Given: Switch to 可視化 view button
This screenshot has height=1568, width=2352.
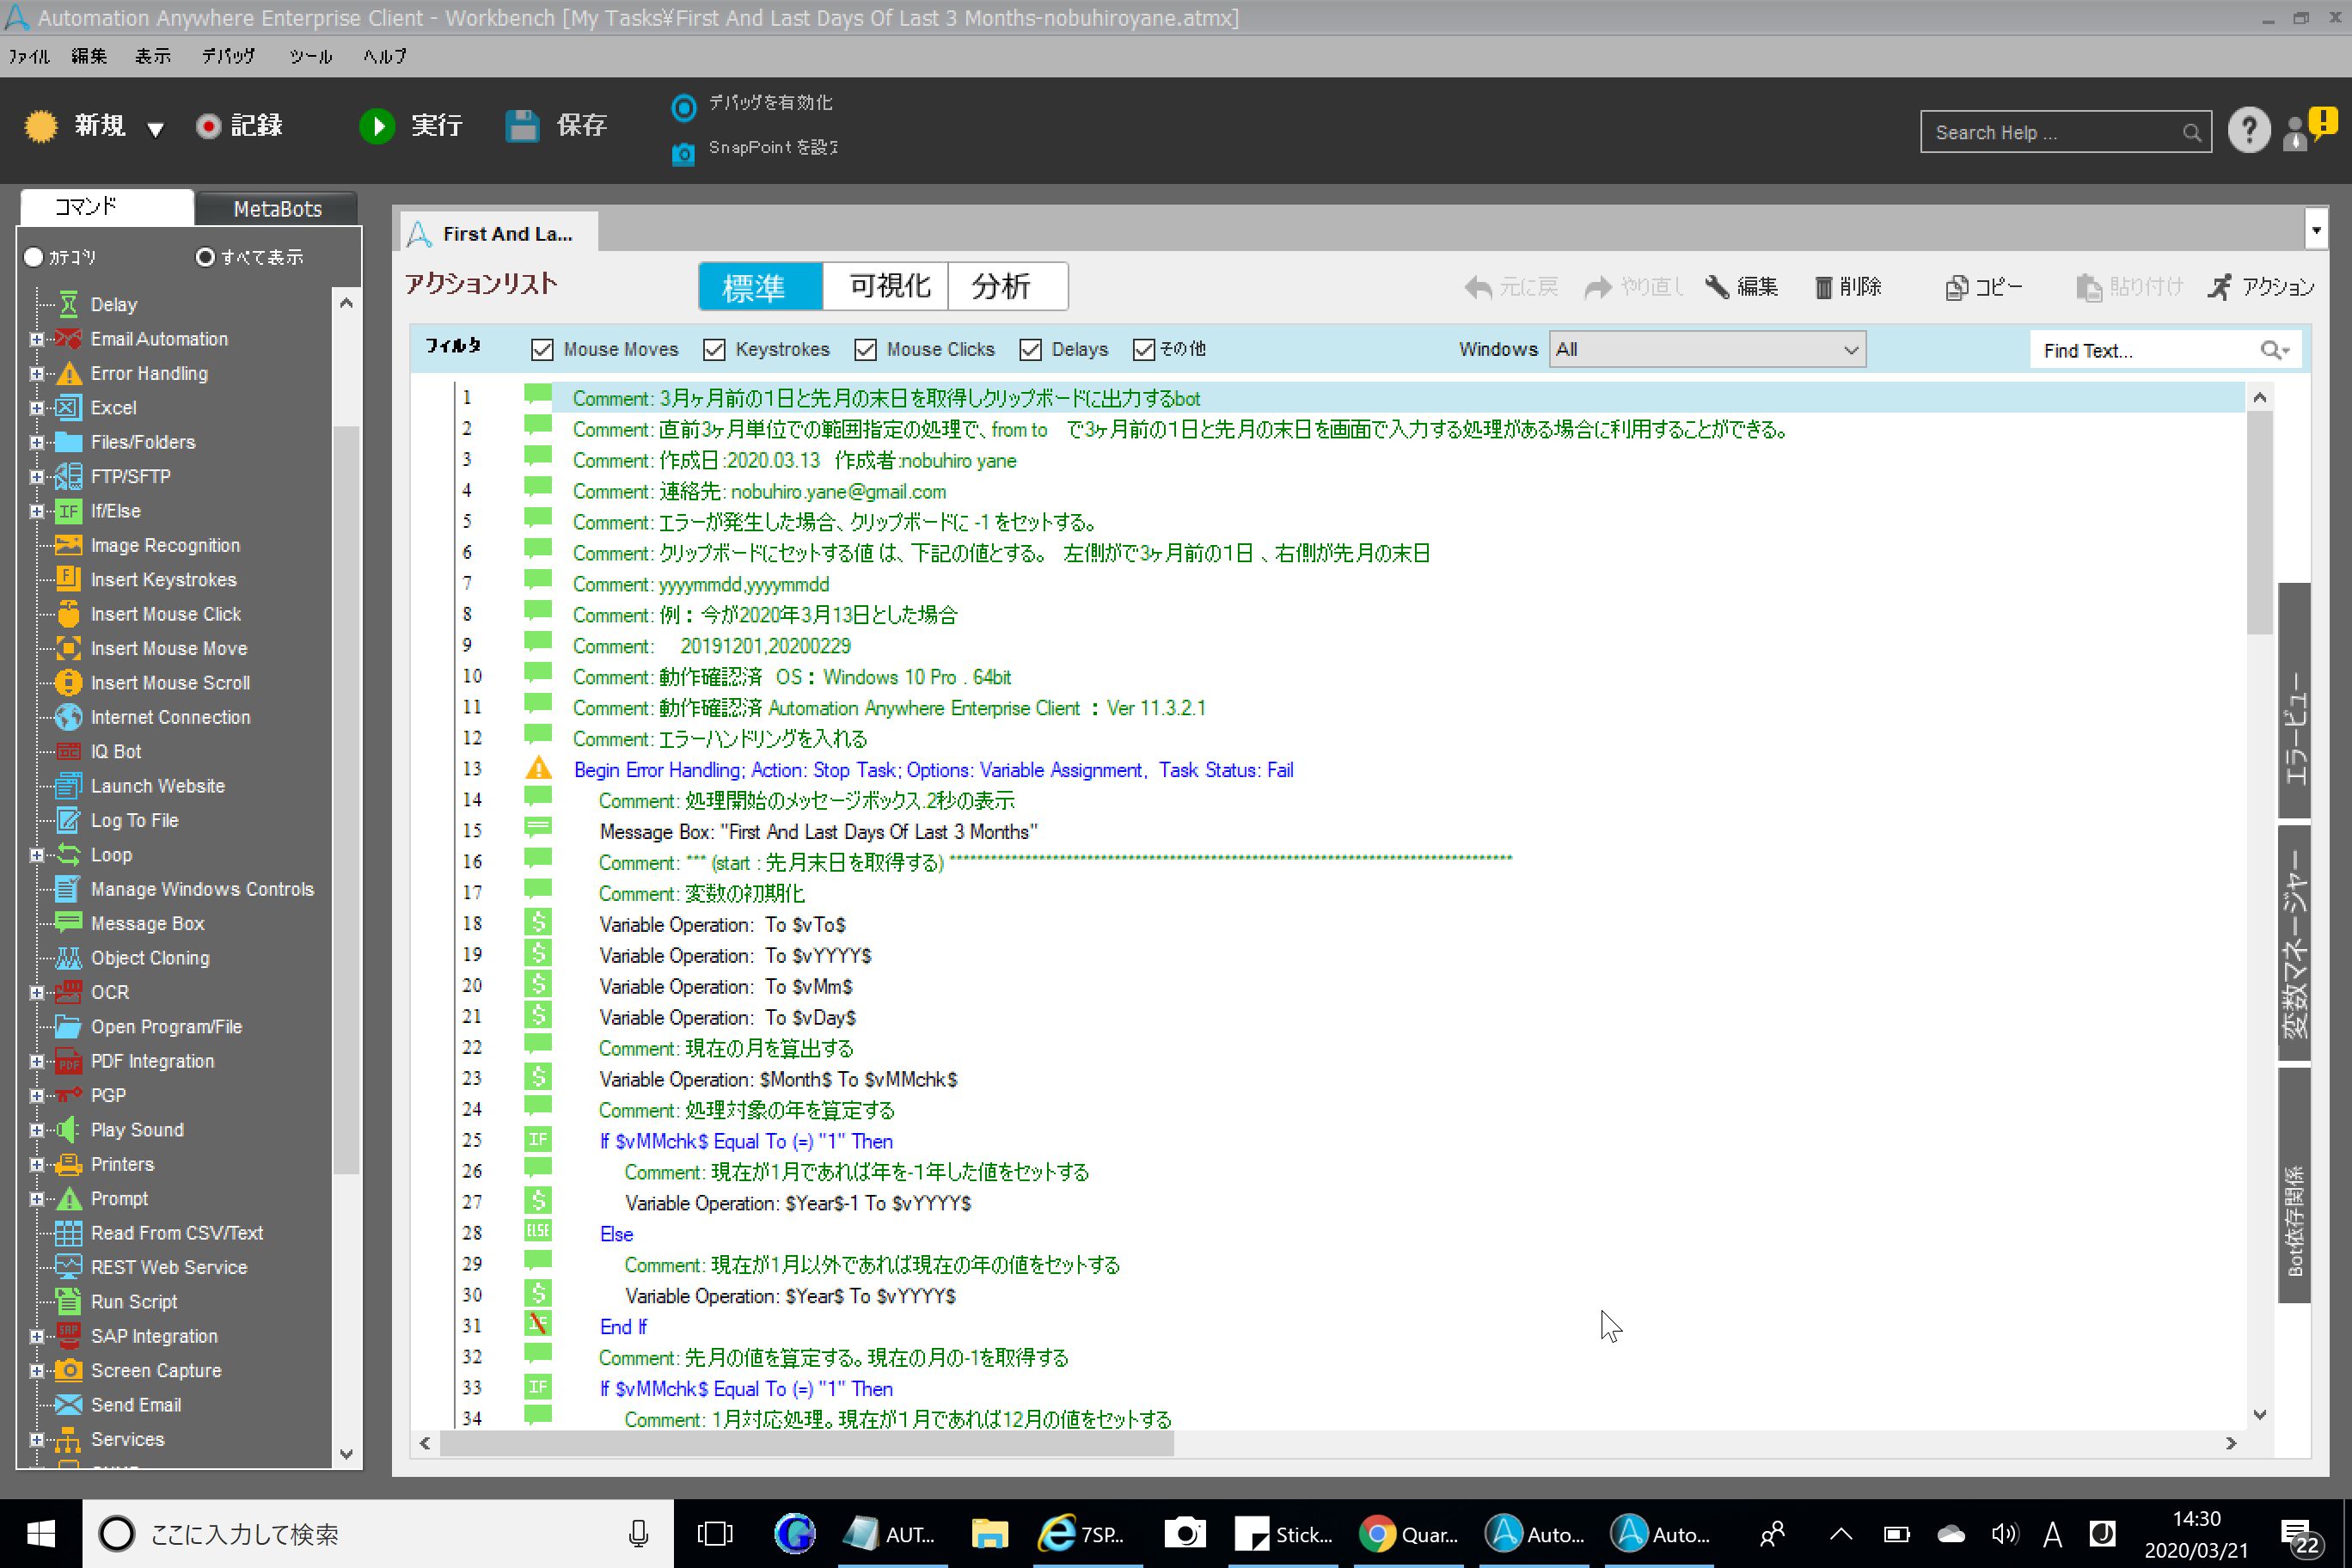Looking at the screenshot, I should (888, 286).
